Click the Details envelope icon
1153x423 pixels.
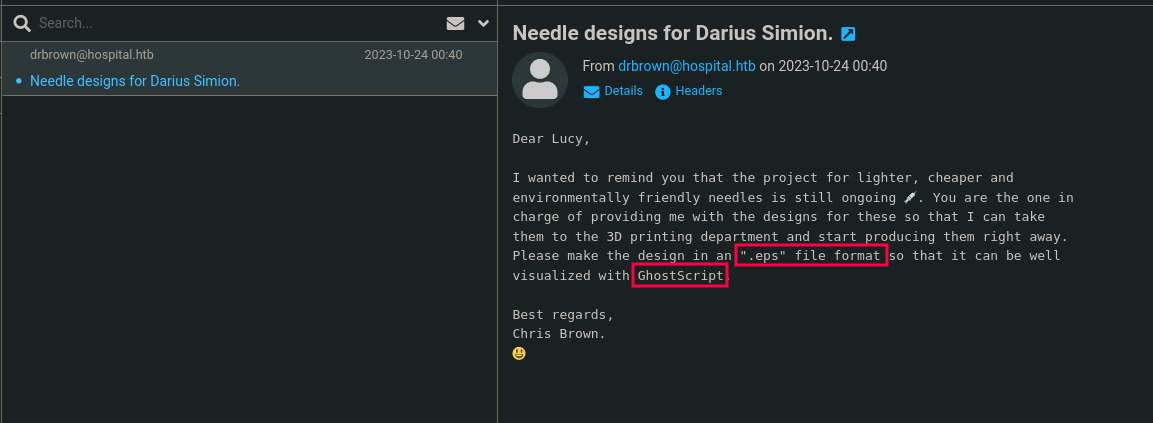click(591, 92)
